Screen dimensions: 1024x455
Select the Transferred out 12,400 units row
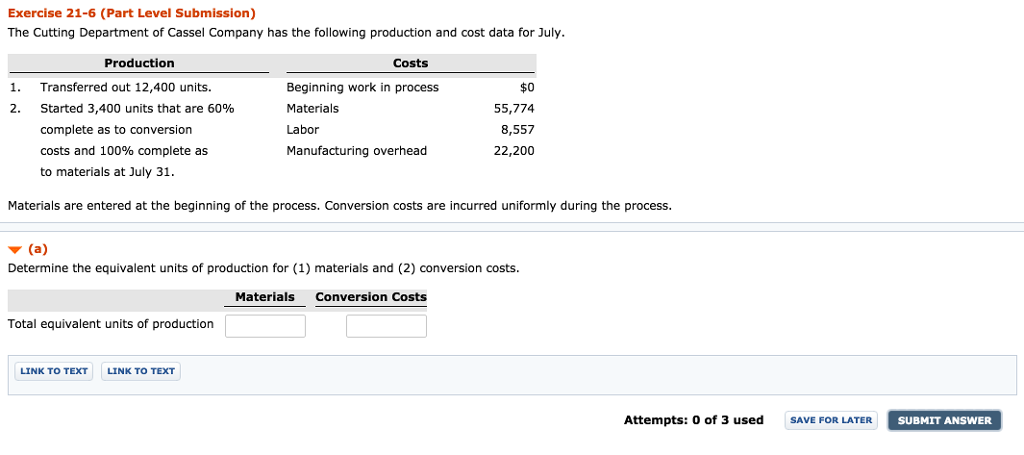coord(125,87)
